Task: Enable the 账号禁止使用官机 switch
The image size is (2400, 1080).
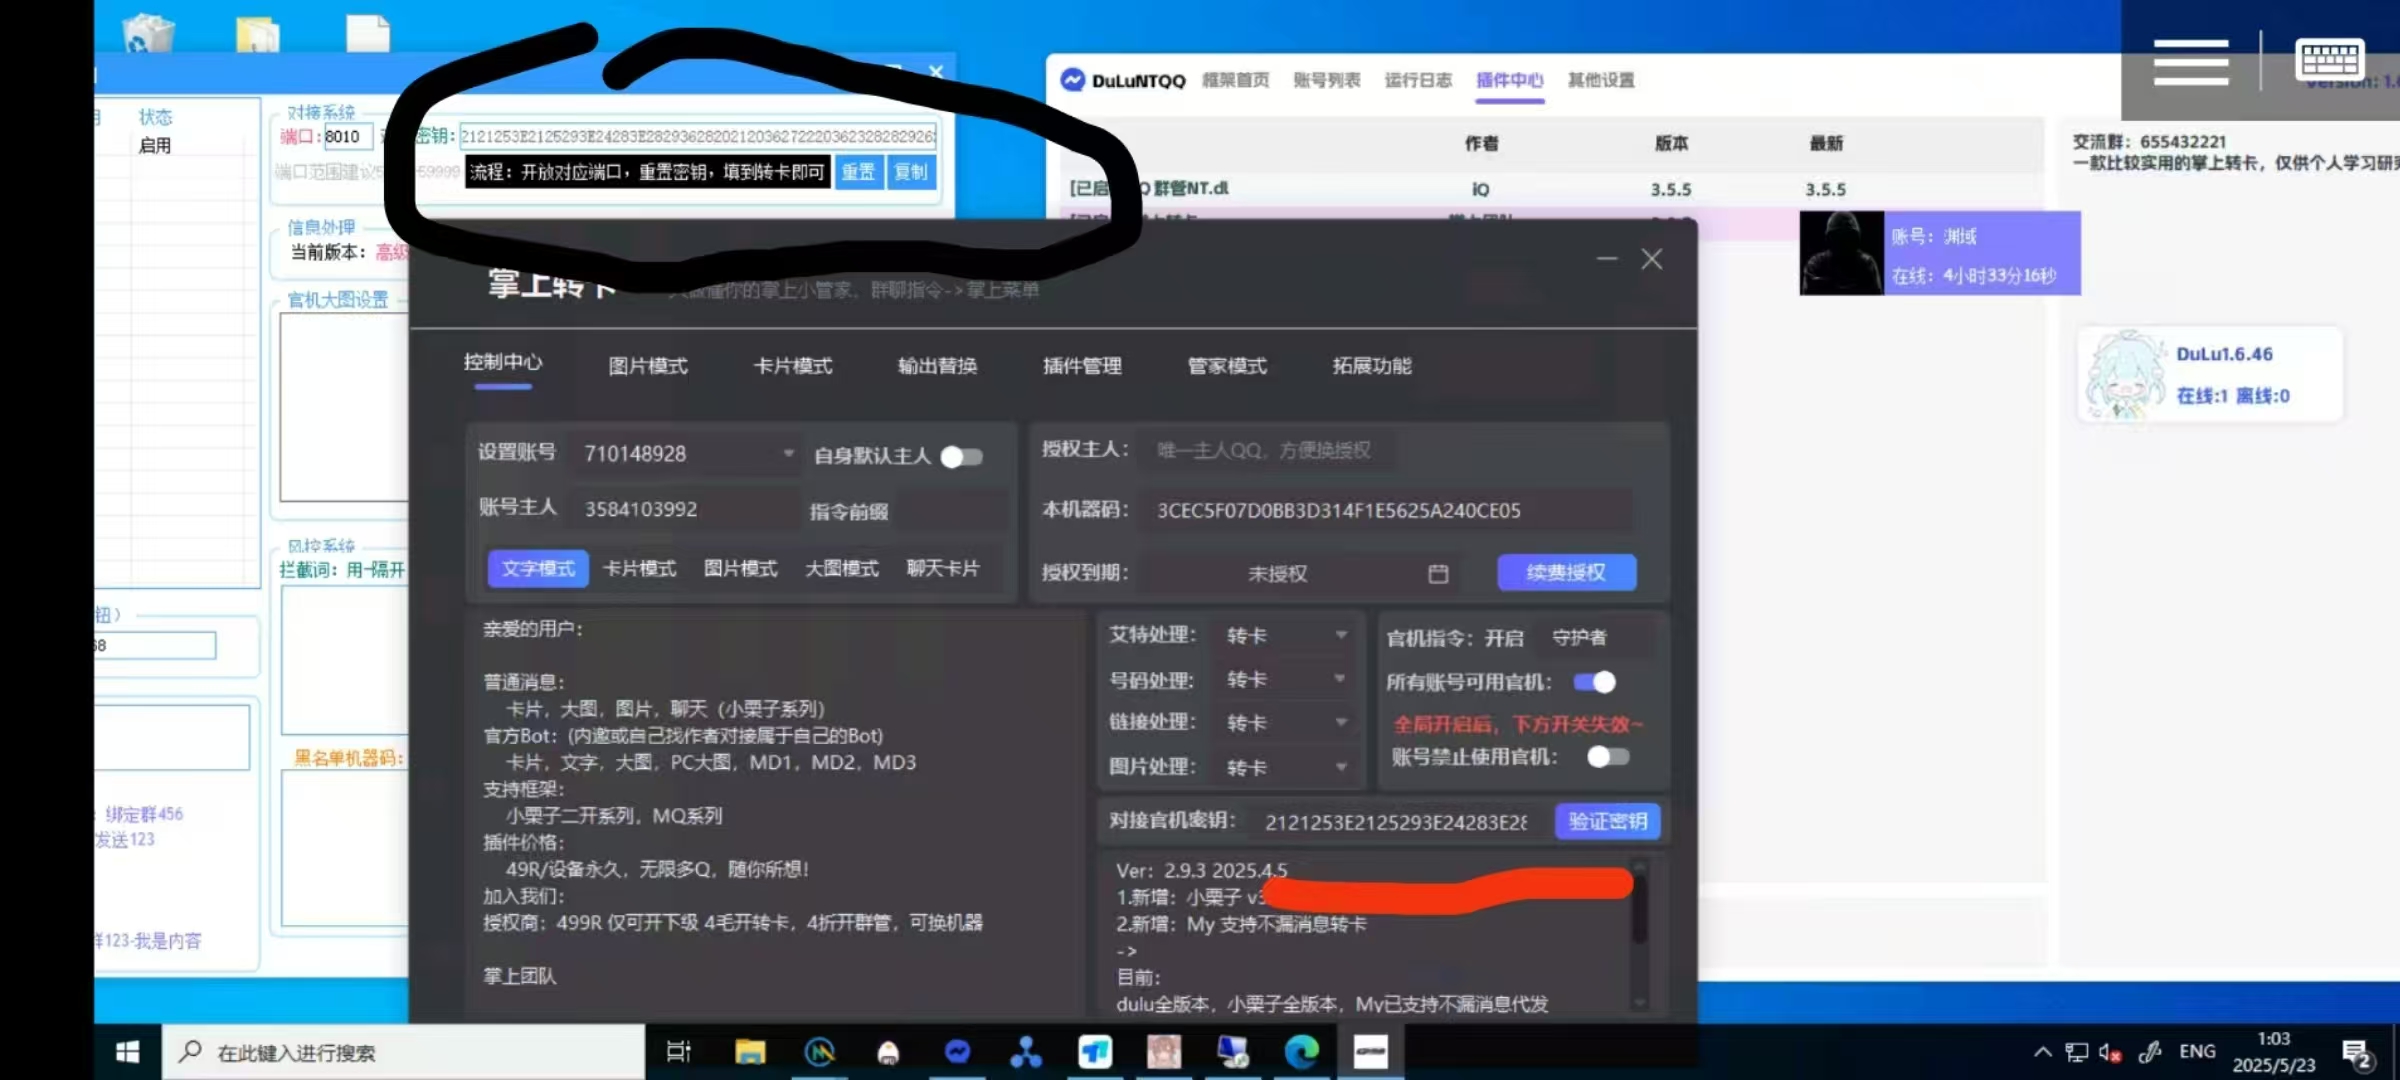Action: click(1607, 757)
